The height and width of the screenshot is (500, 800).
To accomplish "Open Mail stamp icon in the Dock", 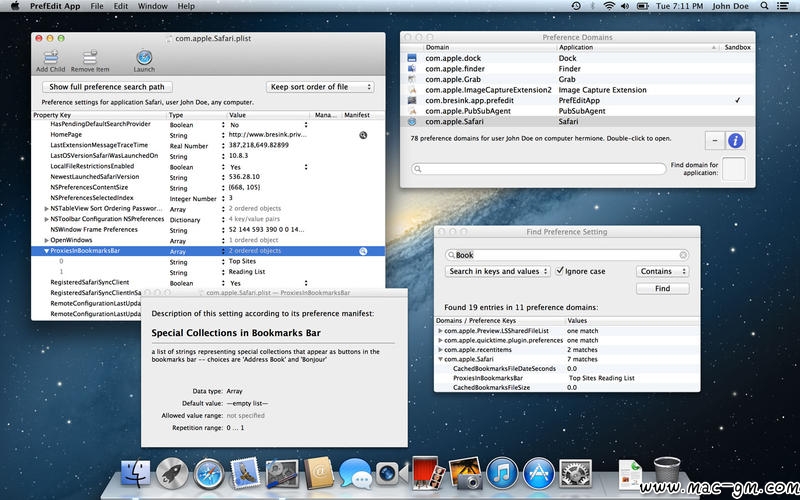I will click(x=245, y=473).
